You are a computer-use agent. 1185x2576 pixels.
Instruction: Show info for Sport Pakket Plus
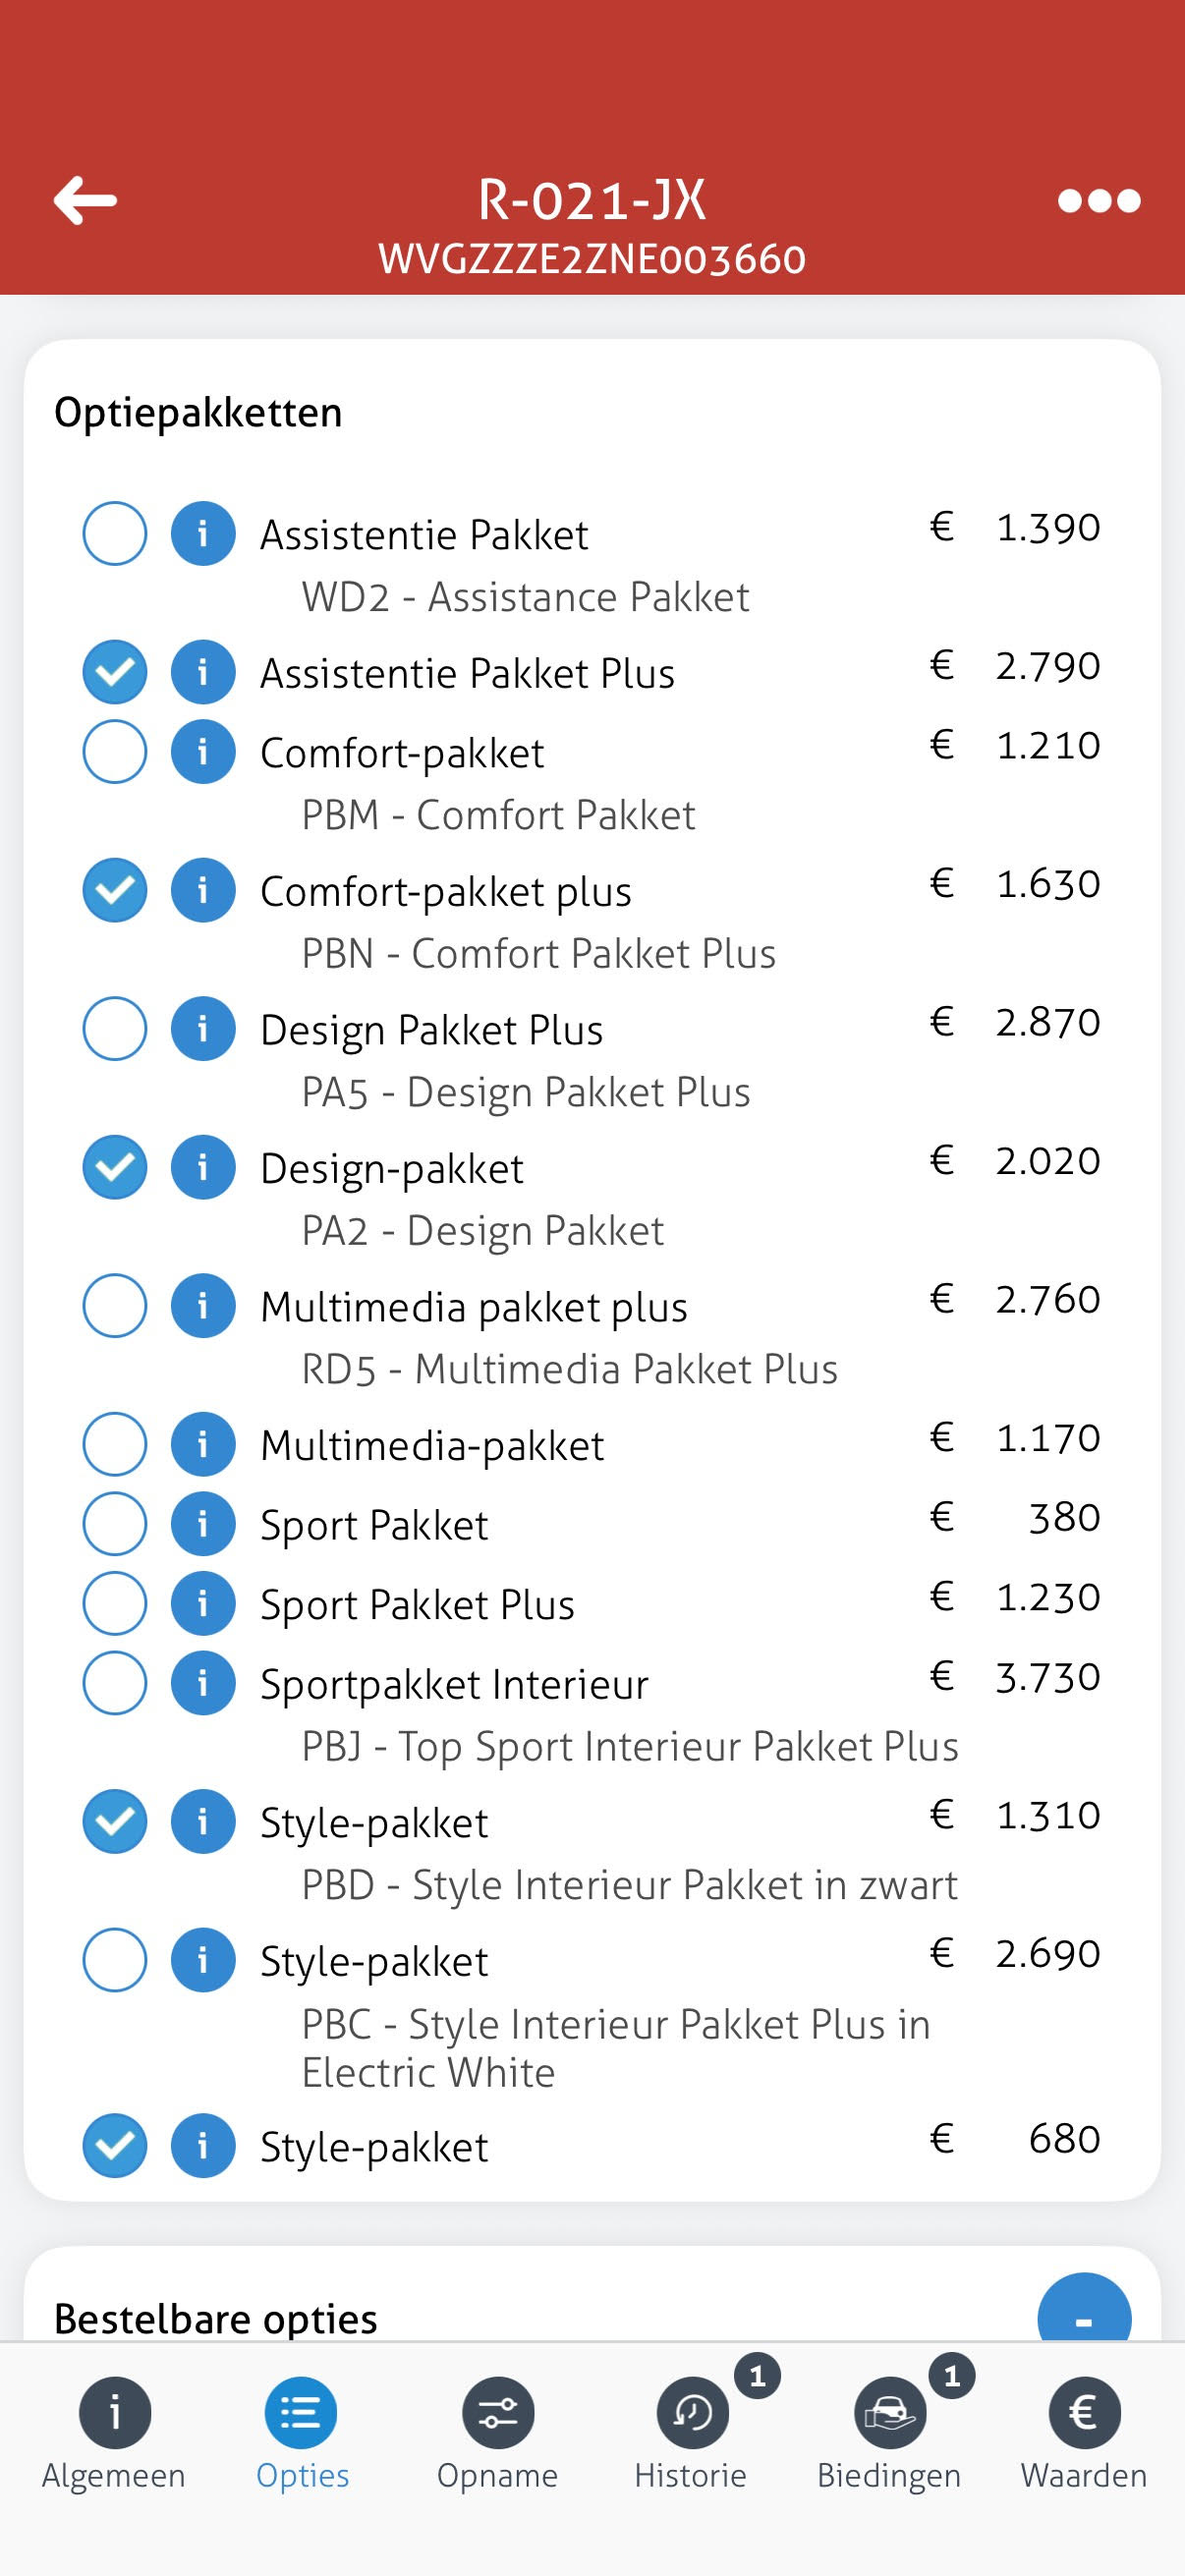coord(203,1603)
